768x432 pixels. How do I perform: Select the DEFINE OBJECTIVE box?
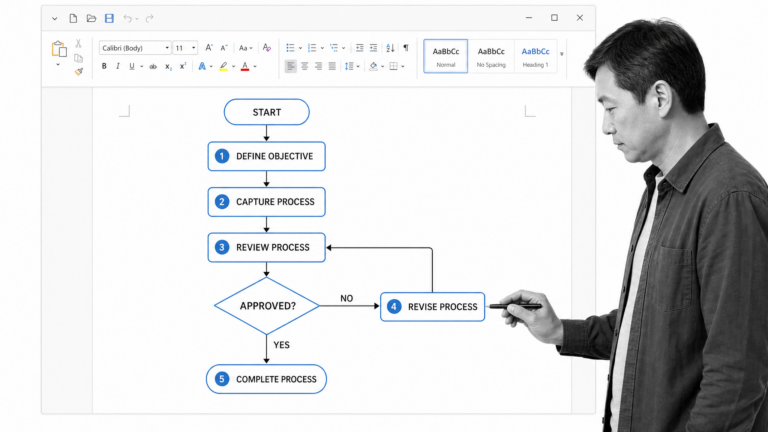[x=266, y=156]
